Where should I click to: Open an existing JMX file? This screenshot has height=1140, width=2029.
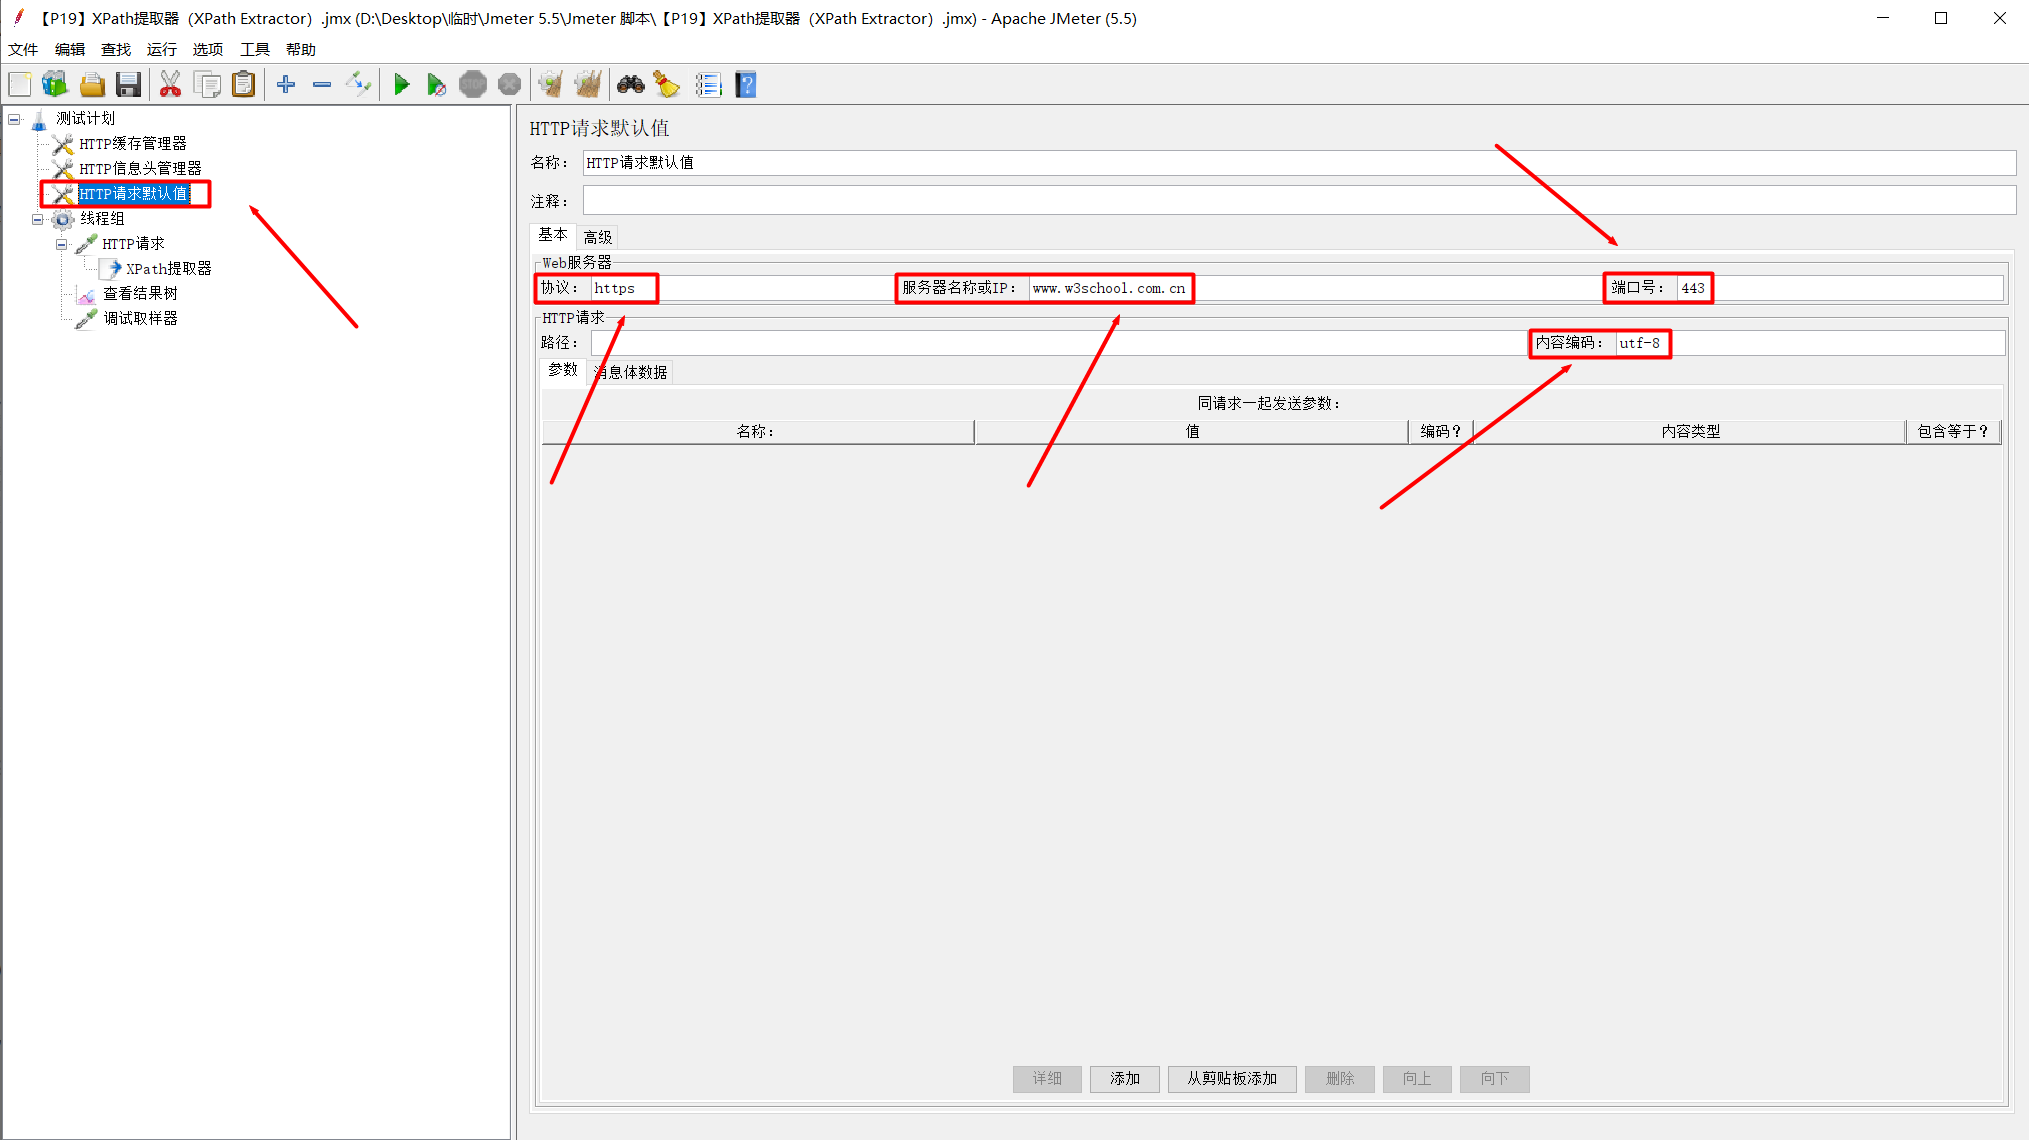coord(92,84)
